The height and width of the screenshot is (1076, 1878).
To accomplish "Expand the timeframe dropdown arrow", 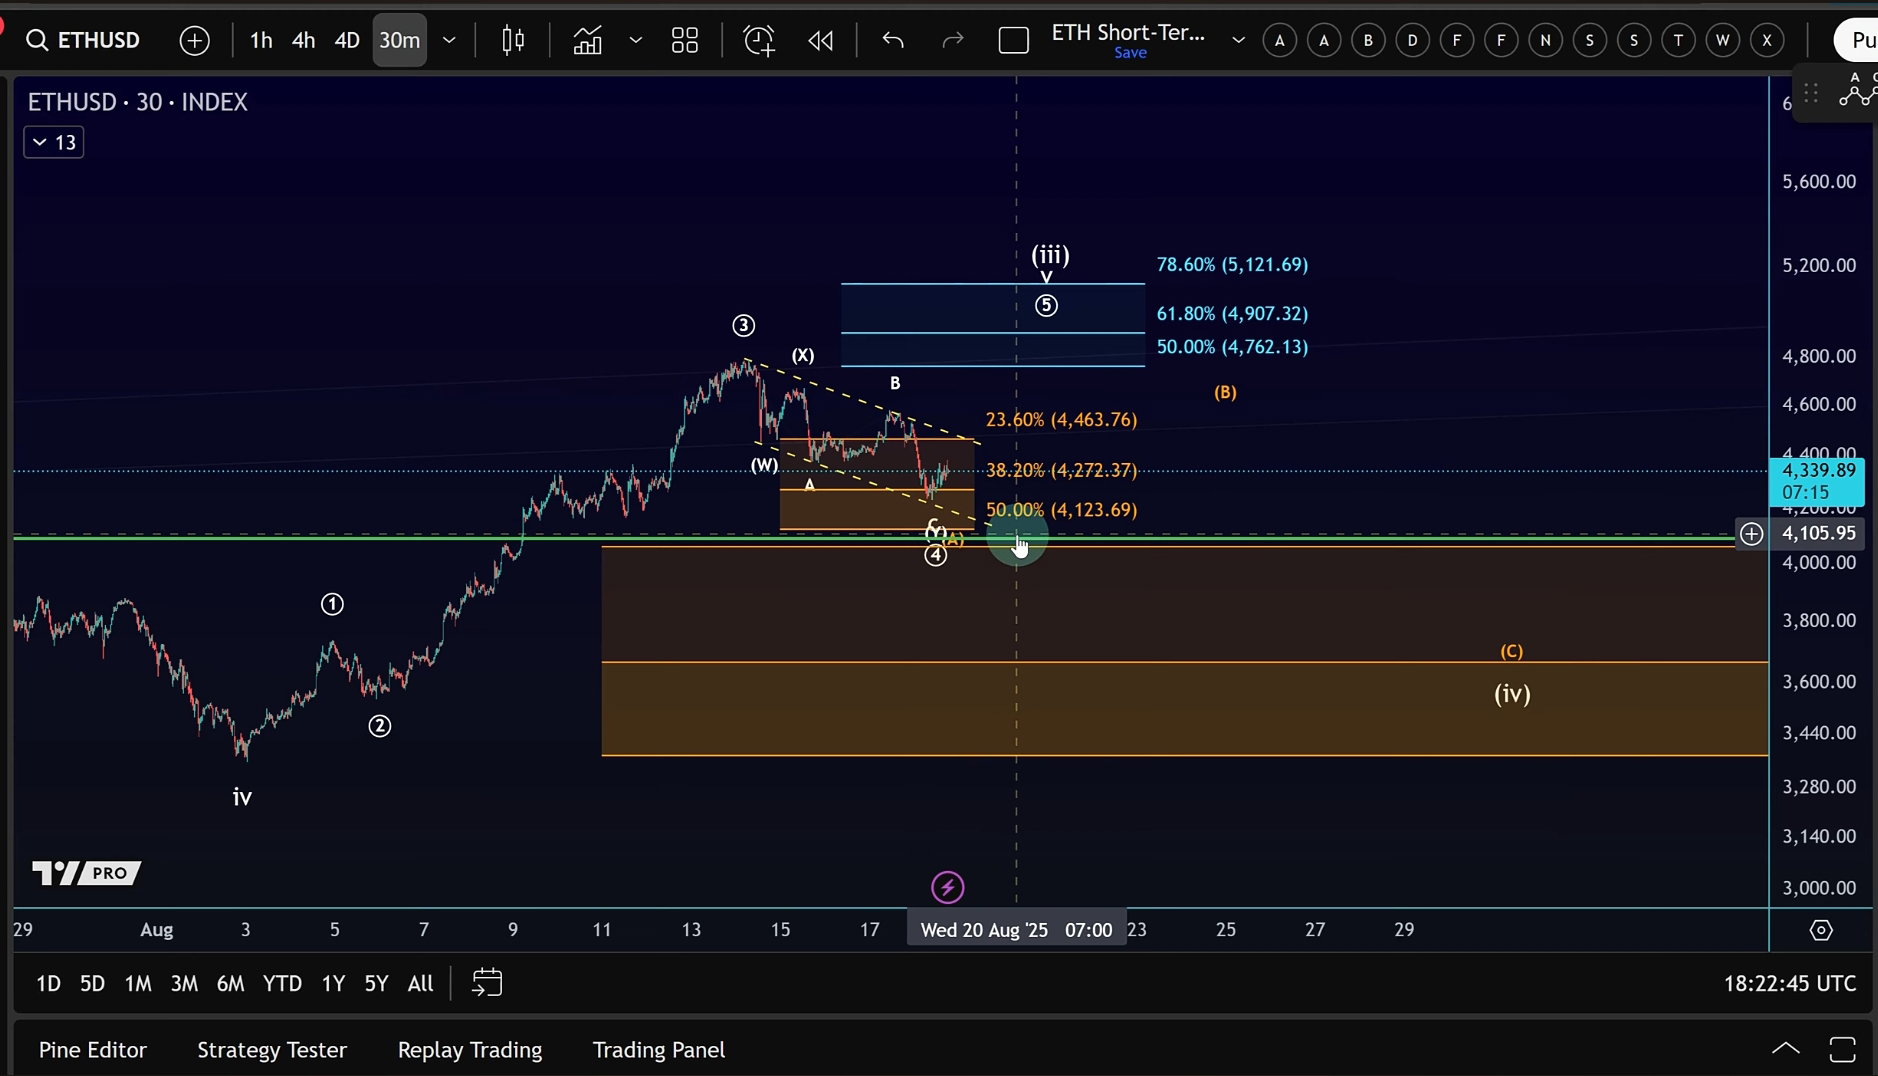I will [x=449, y=40].
